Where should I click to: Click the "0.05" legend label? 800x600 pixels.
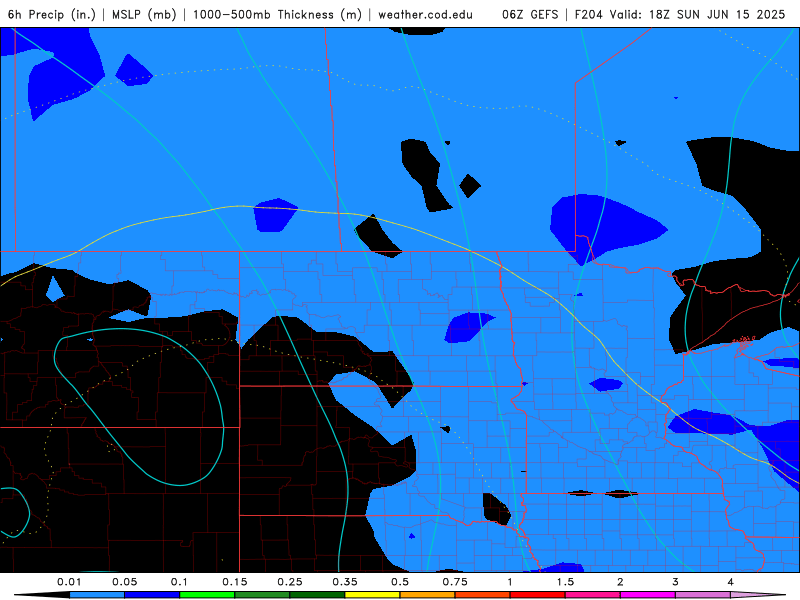(124, 582)
